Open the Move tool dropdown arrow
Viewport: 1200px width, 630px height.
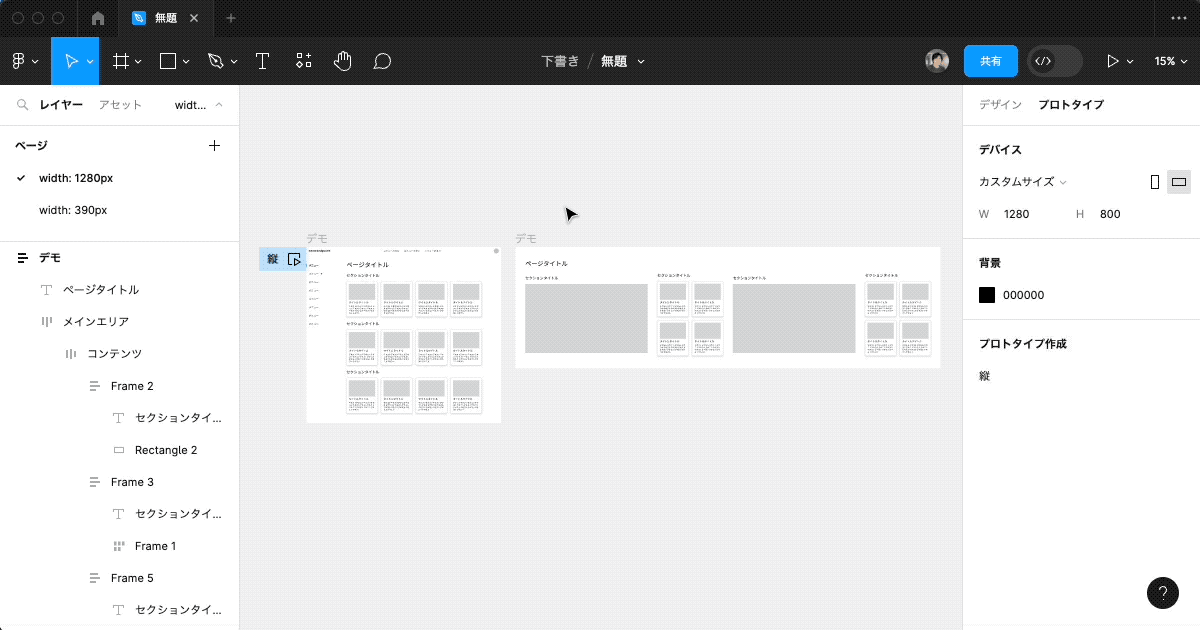89,61
